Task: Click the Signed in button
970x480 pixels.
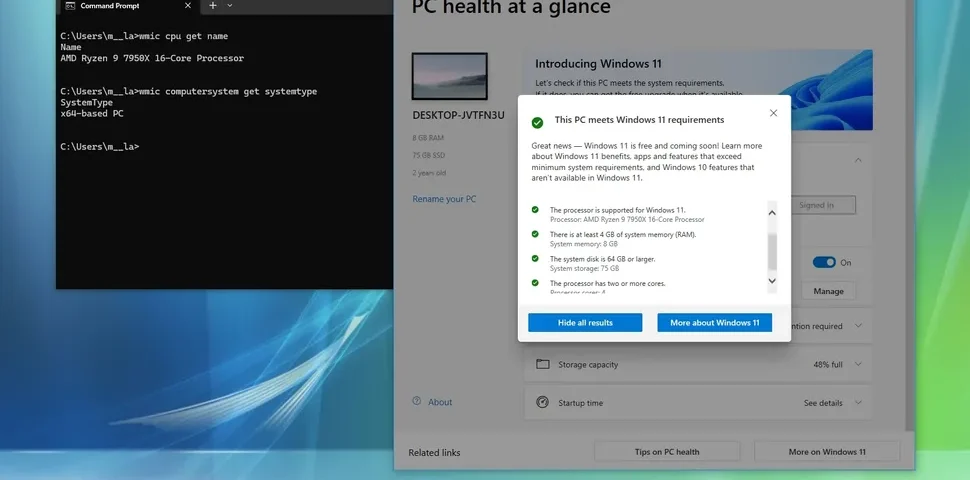Action: [816, 205]
